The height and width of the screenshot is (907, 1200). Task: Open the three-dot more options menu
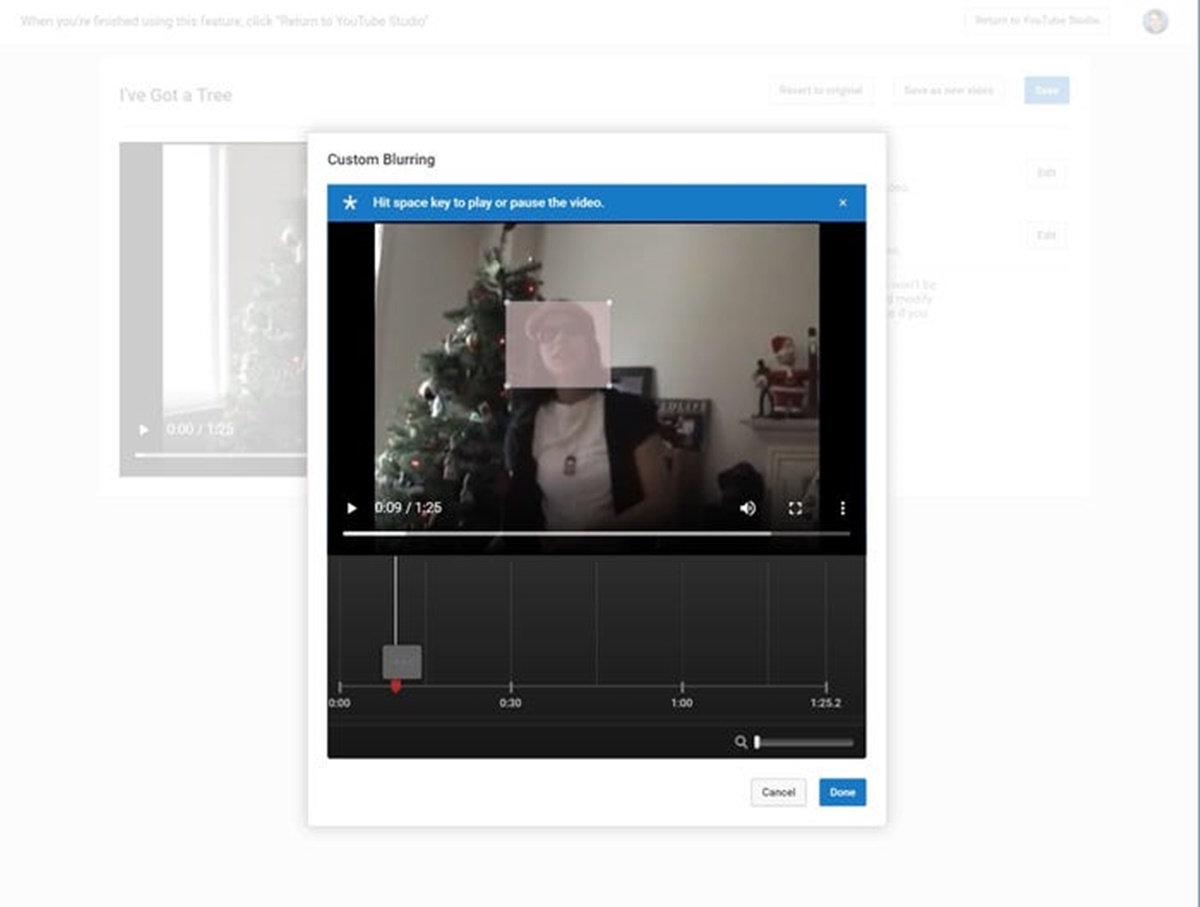click(x=842, y=508)
